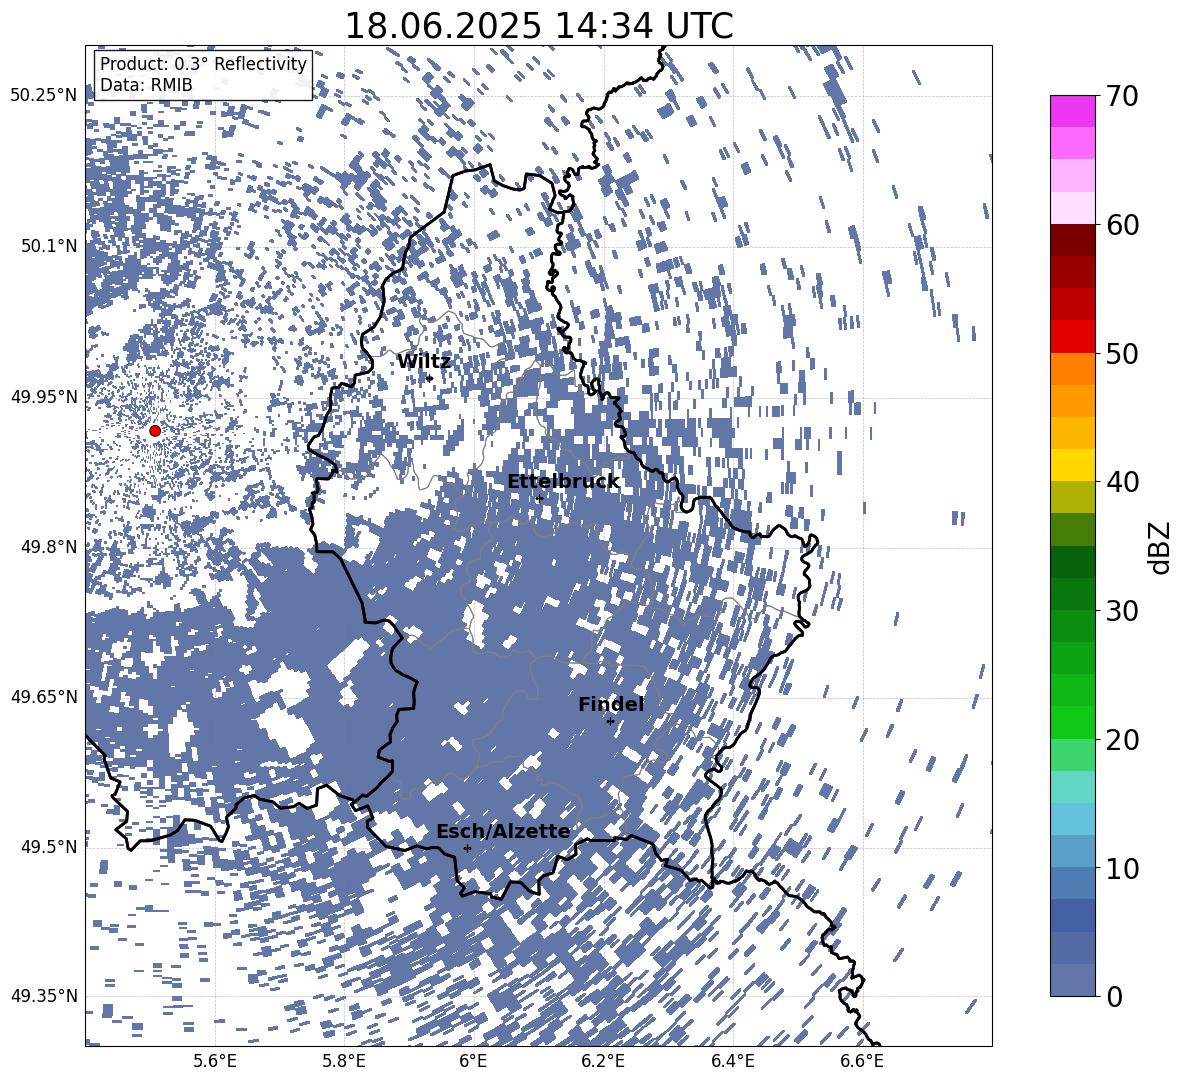Click the yellow 40 dBZ colorbar swatch

pyautogui.click(x=1072, y=465)
